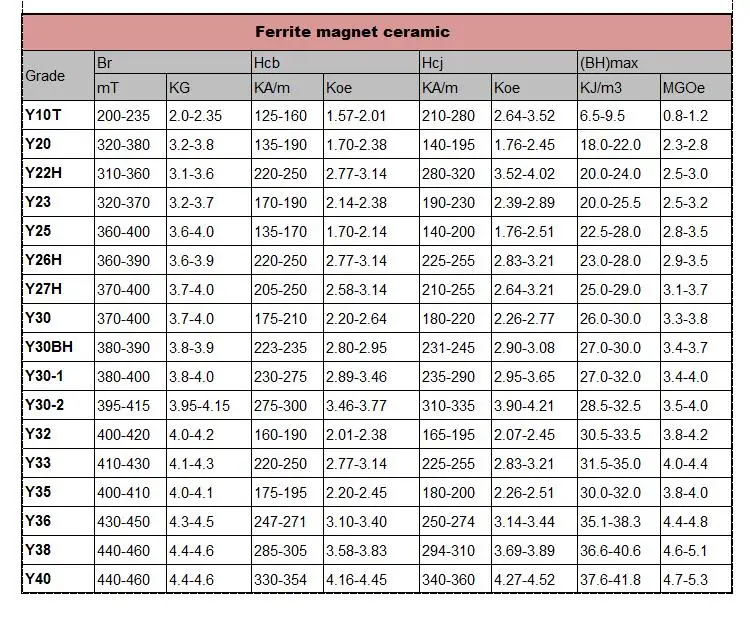Click the Hcj column group header
The width and height of the screenshot is (750, 618).
[x=433, y=63]
